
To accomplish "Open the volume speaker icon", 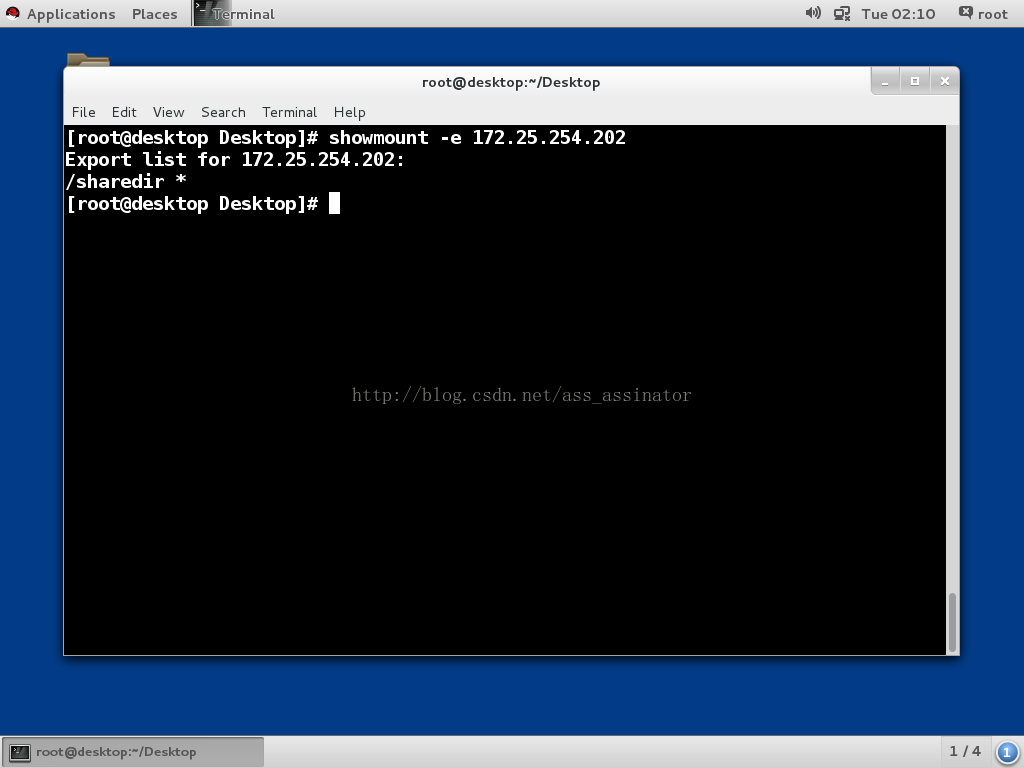I will (812, 13).
